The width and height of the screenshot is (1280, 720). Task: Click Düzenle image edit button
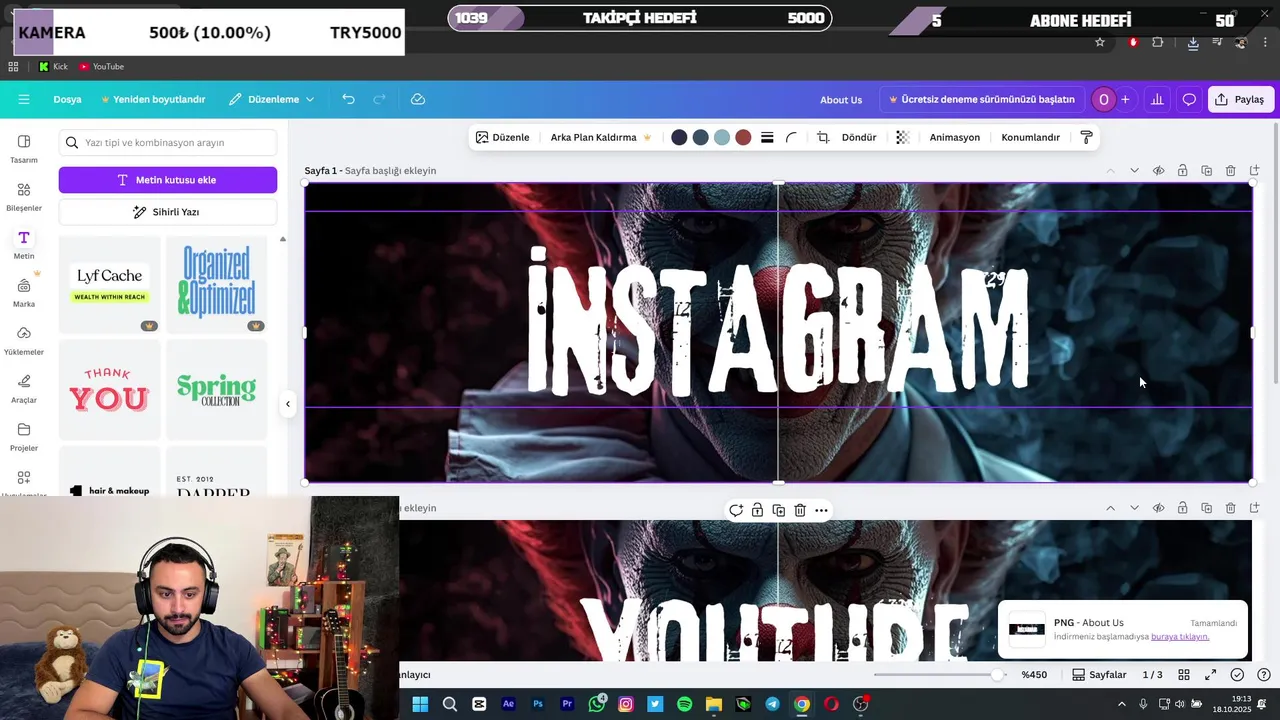pos(503,137)
